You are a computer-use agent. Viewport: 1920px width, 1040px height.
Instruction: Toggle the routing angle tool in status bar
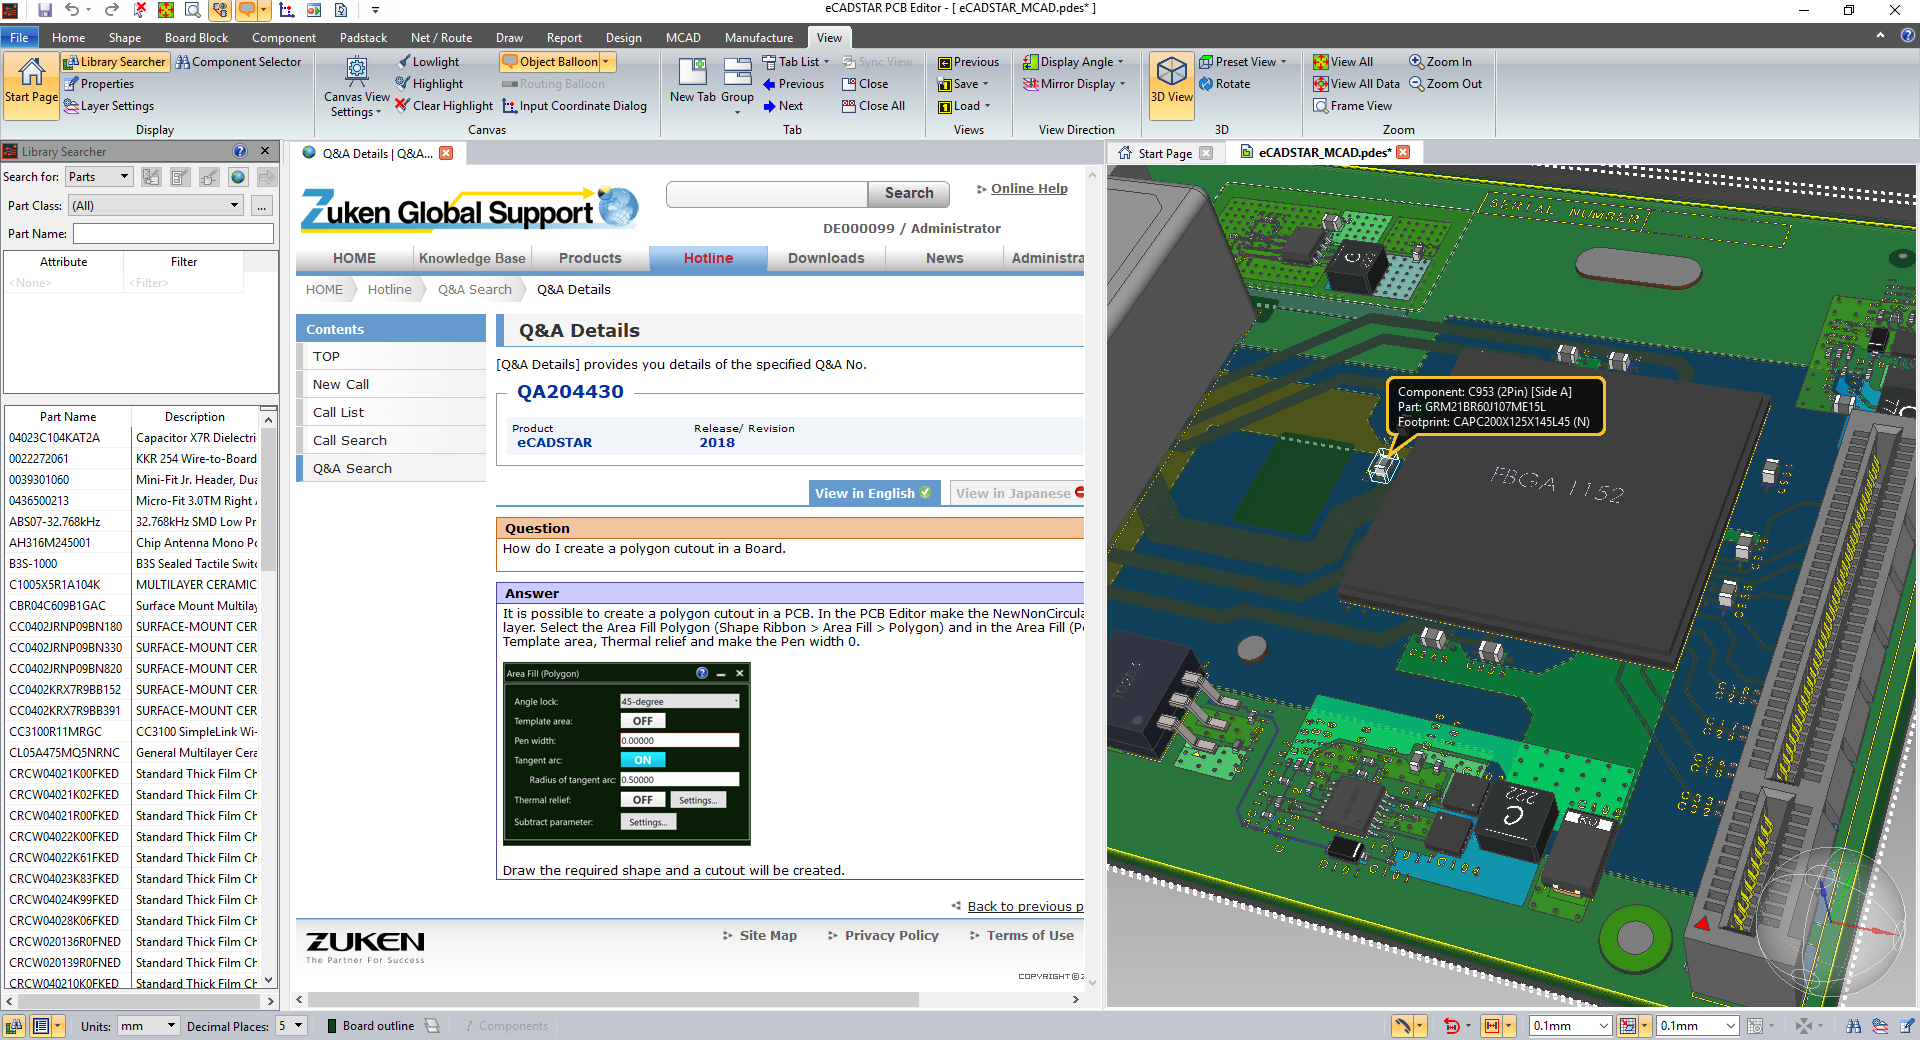click(x=1404, y=1026)
